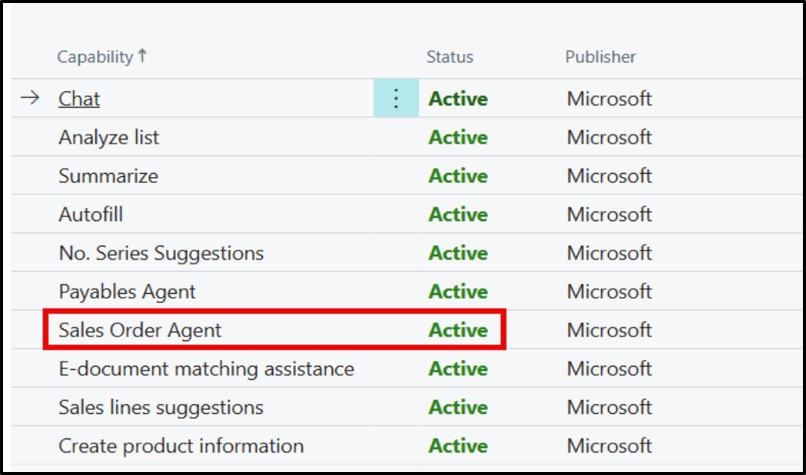The image size is (806, 475).
Task: Click Microsoft publisher in Sales Order Agent row
Action: [609, 330]
